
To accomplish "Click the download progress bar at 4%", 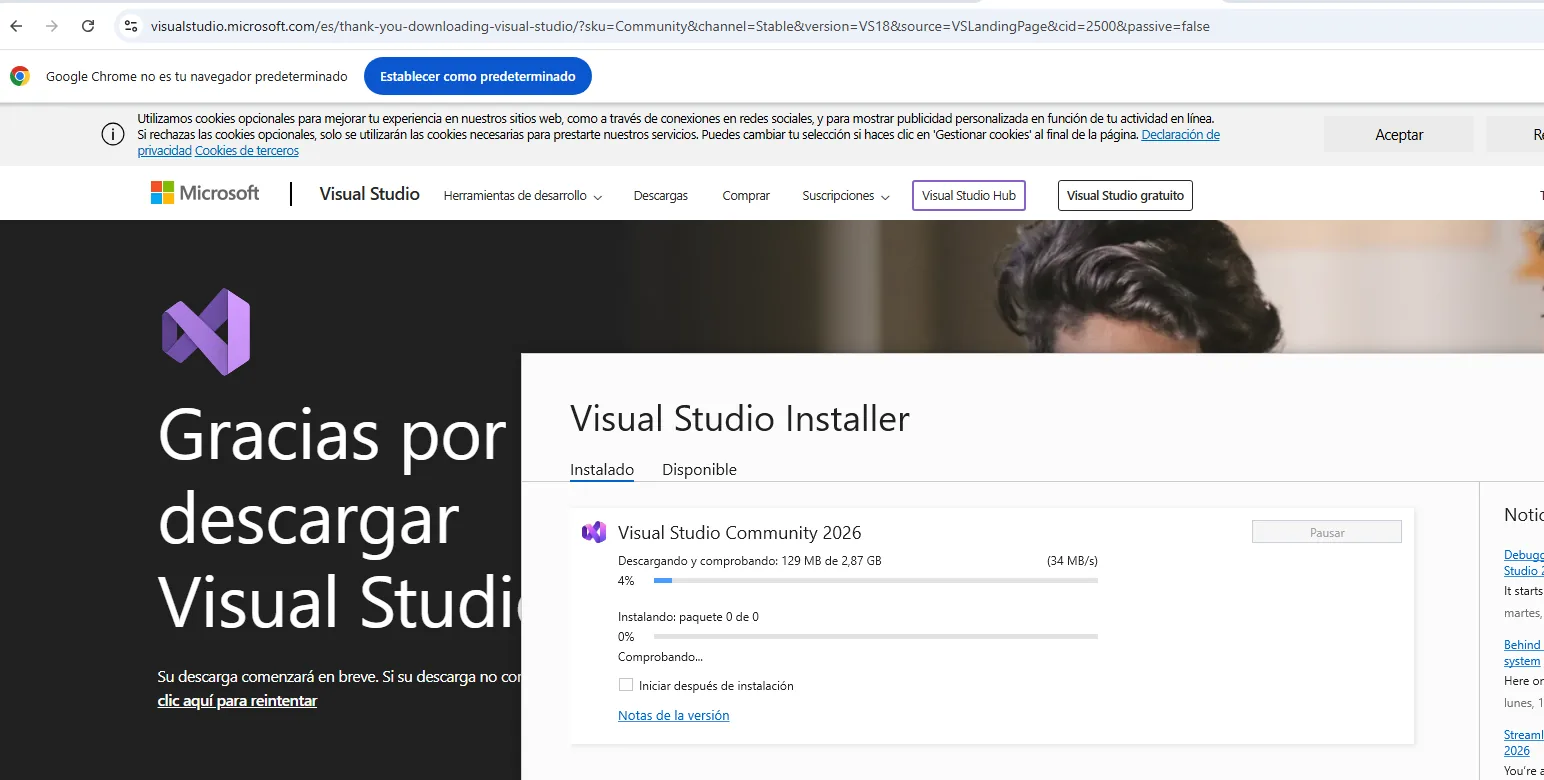I will click(876, 580).
